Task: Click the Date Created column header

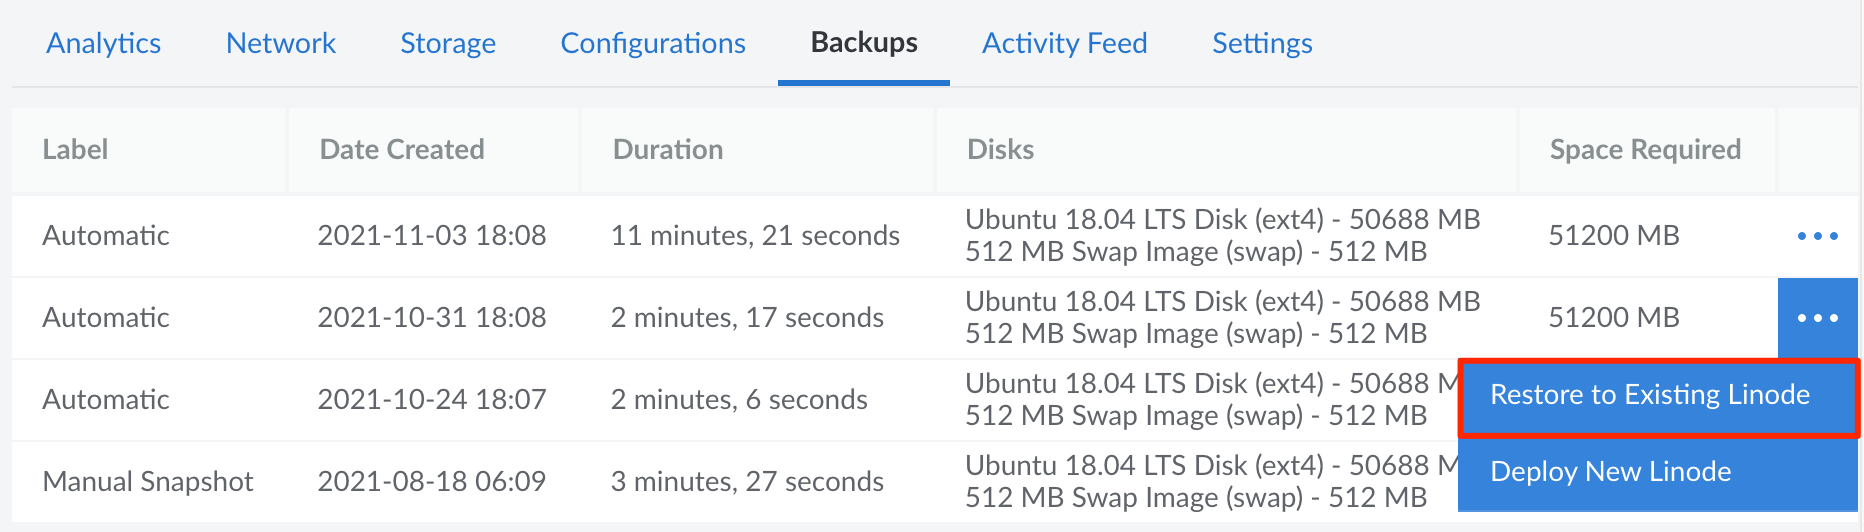Action: 402,150
